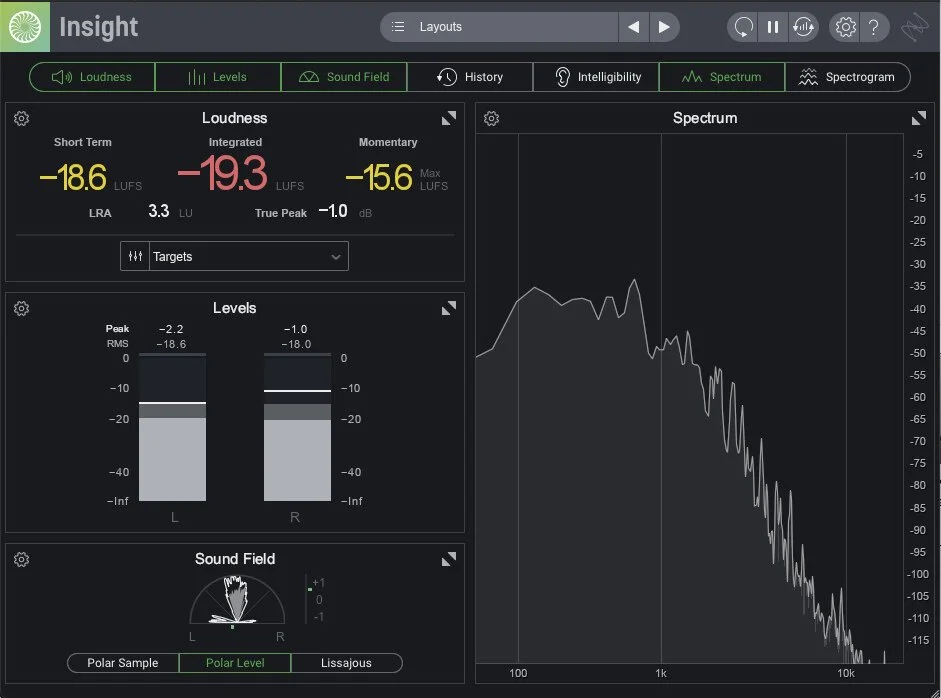Viewport: 941px width, 698px height.
Task: Open Loudness panel settings gear
Action: 22,118
